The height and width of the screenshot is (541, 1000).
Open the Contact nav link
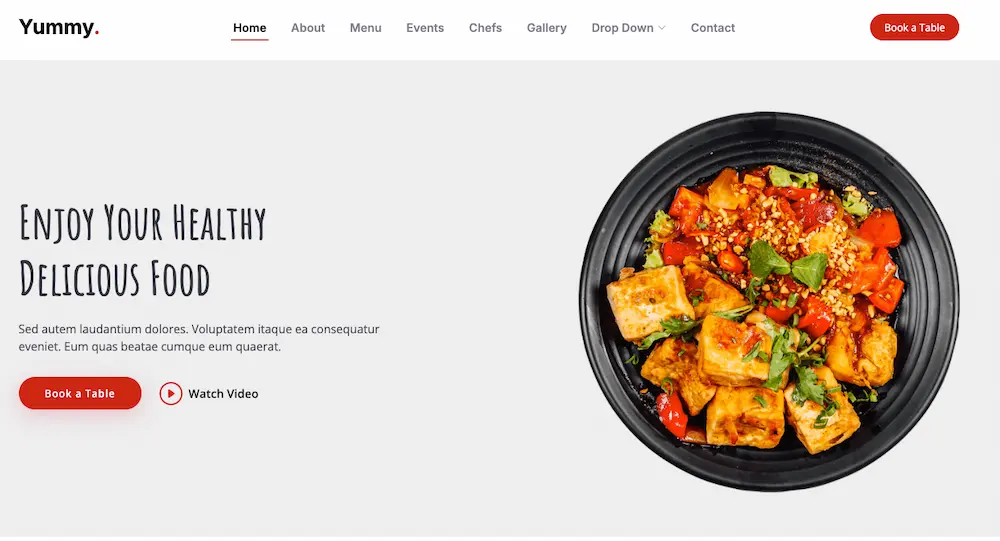713,28
